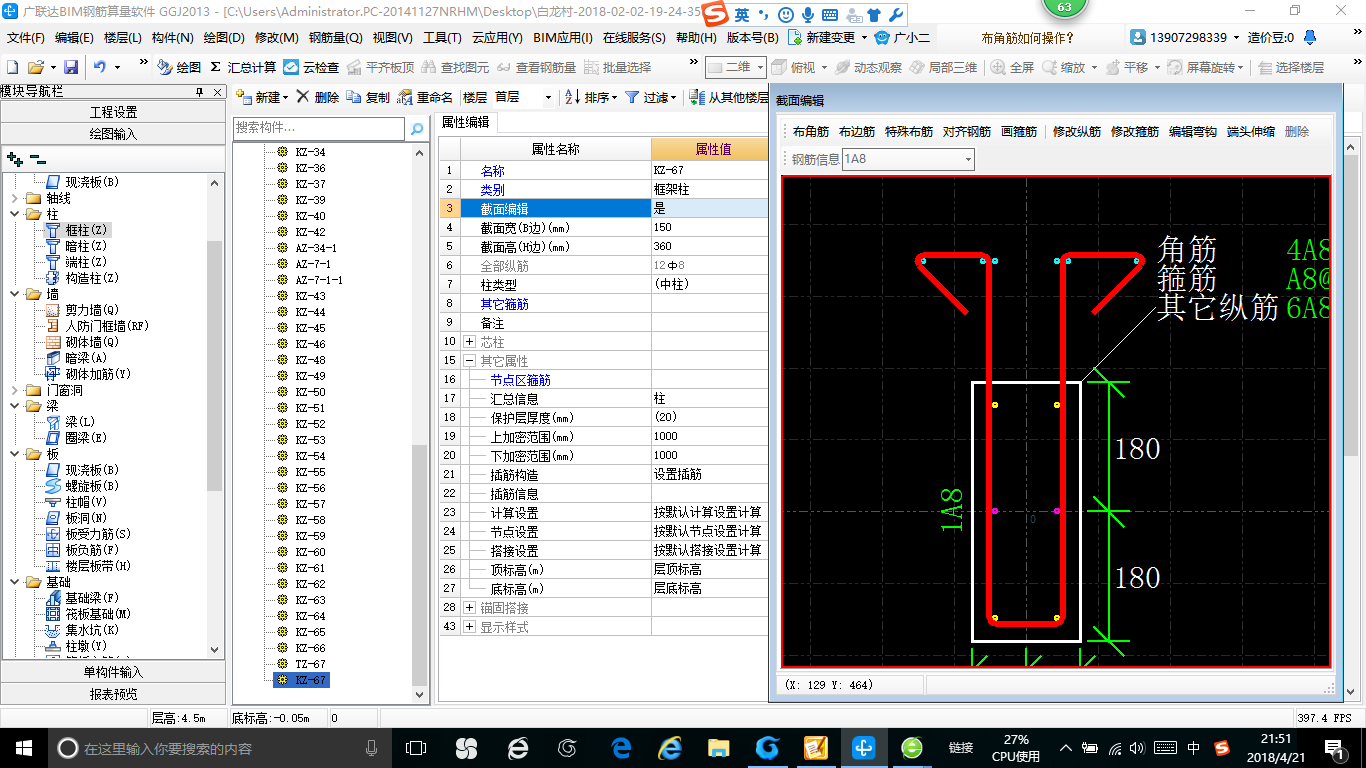Open the 帮助(H) menu
The image size is (1366, 768).
696,37
